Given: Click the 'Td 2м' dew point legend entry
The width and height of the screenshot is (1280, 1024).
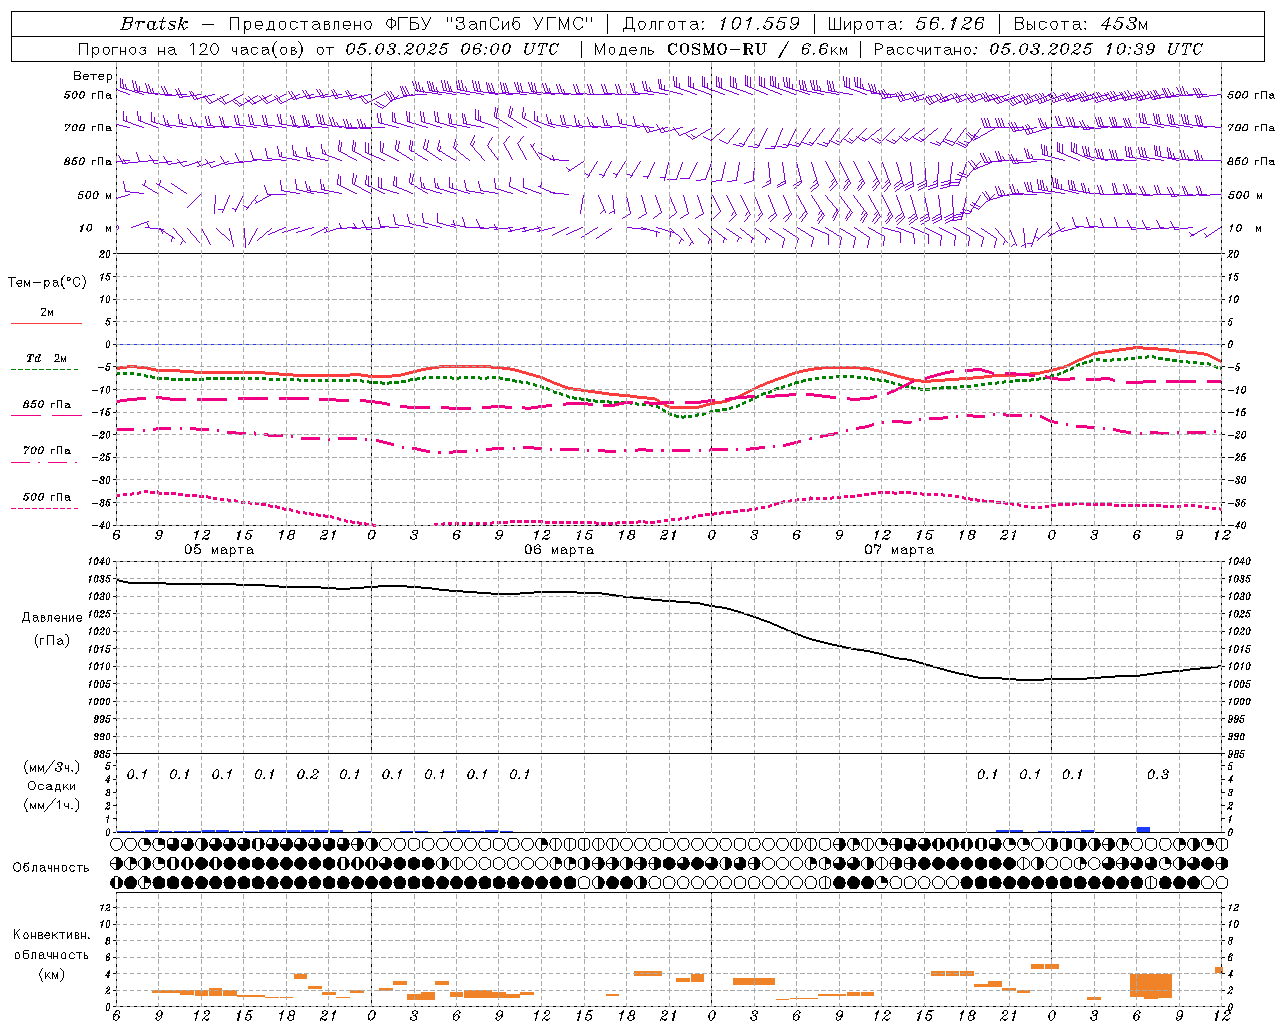Looking at the screenshot, I should [x=47, y=358].
